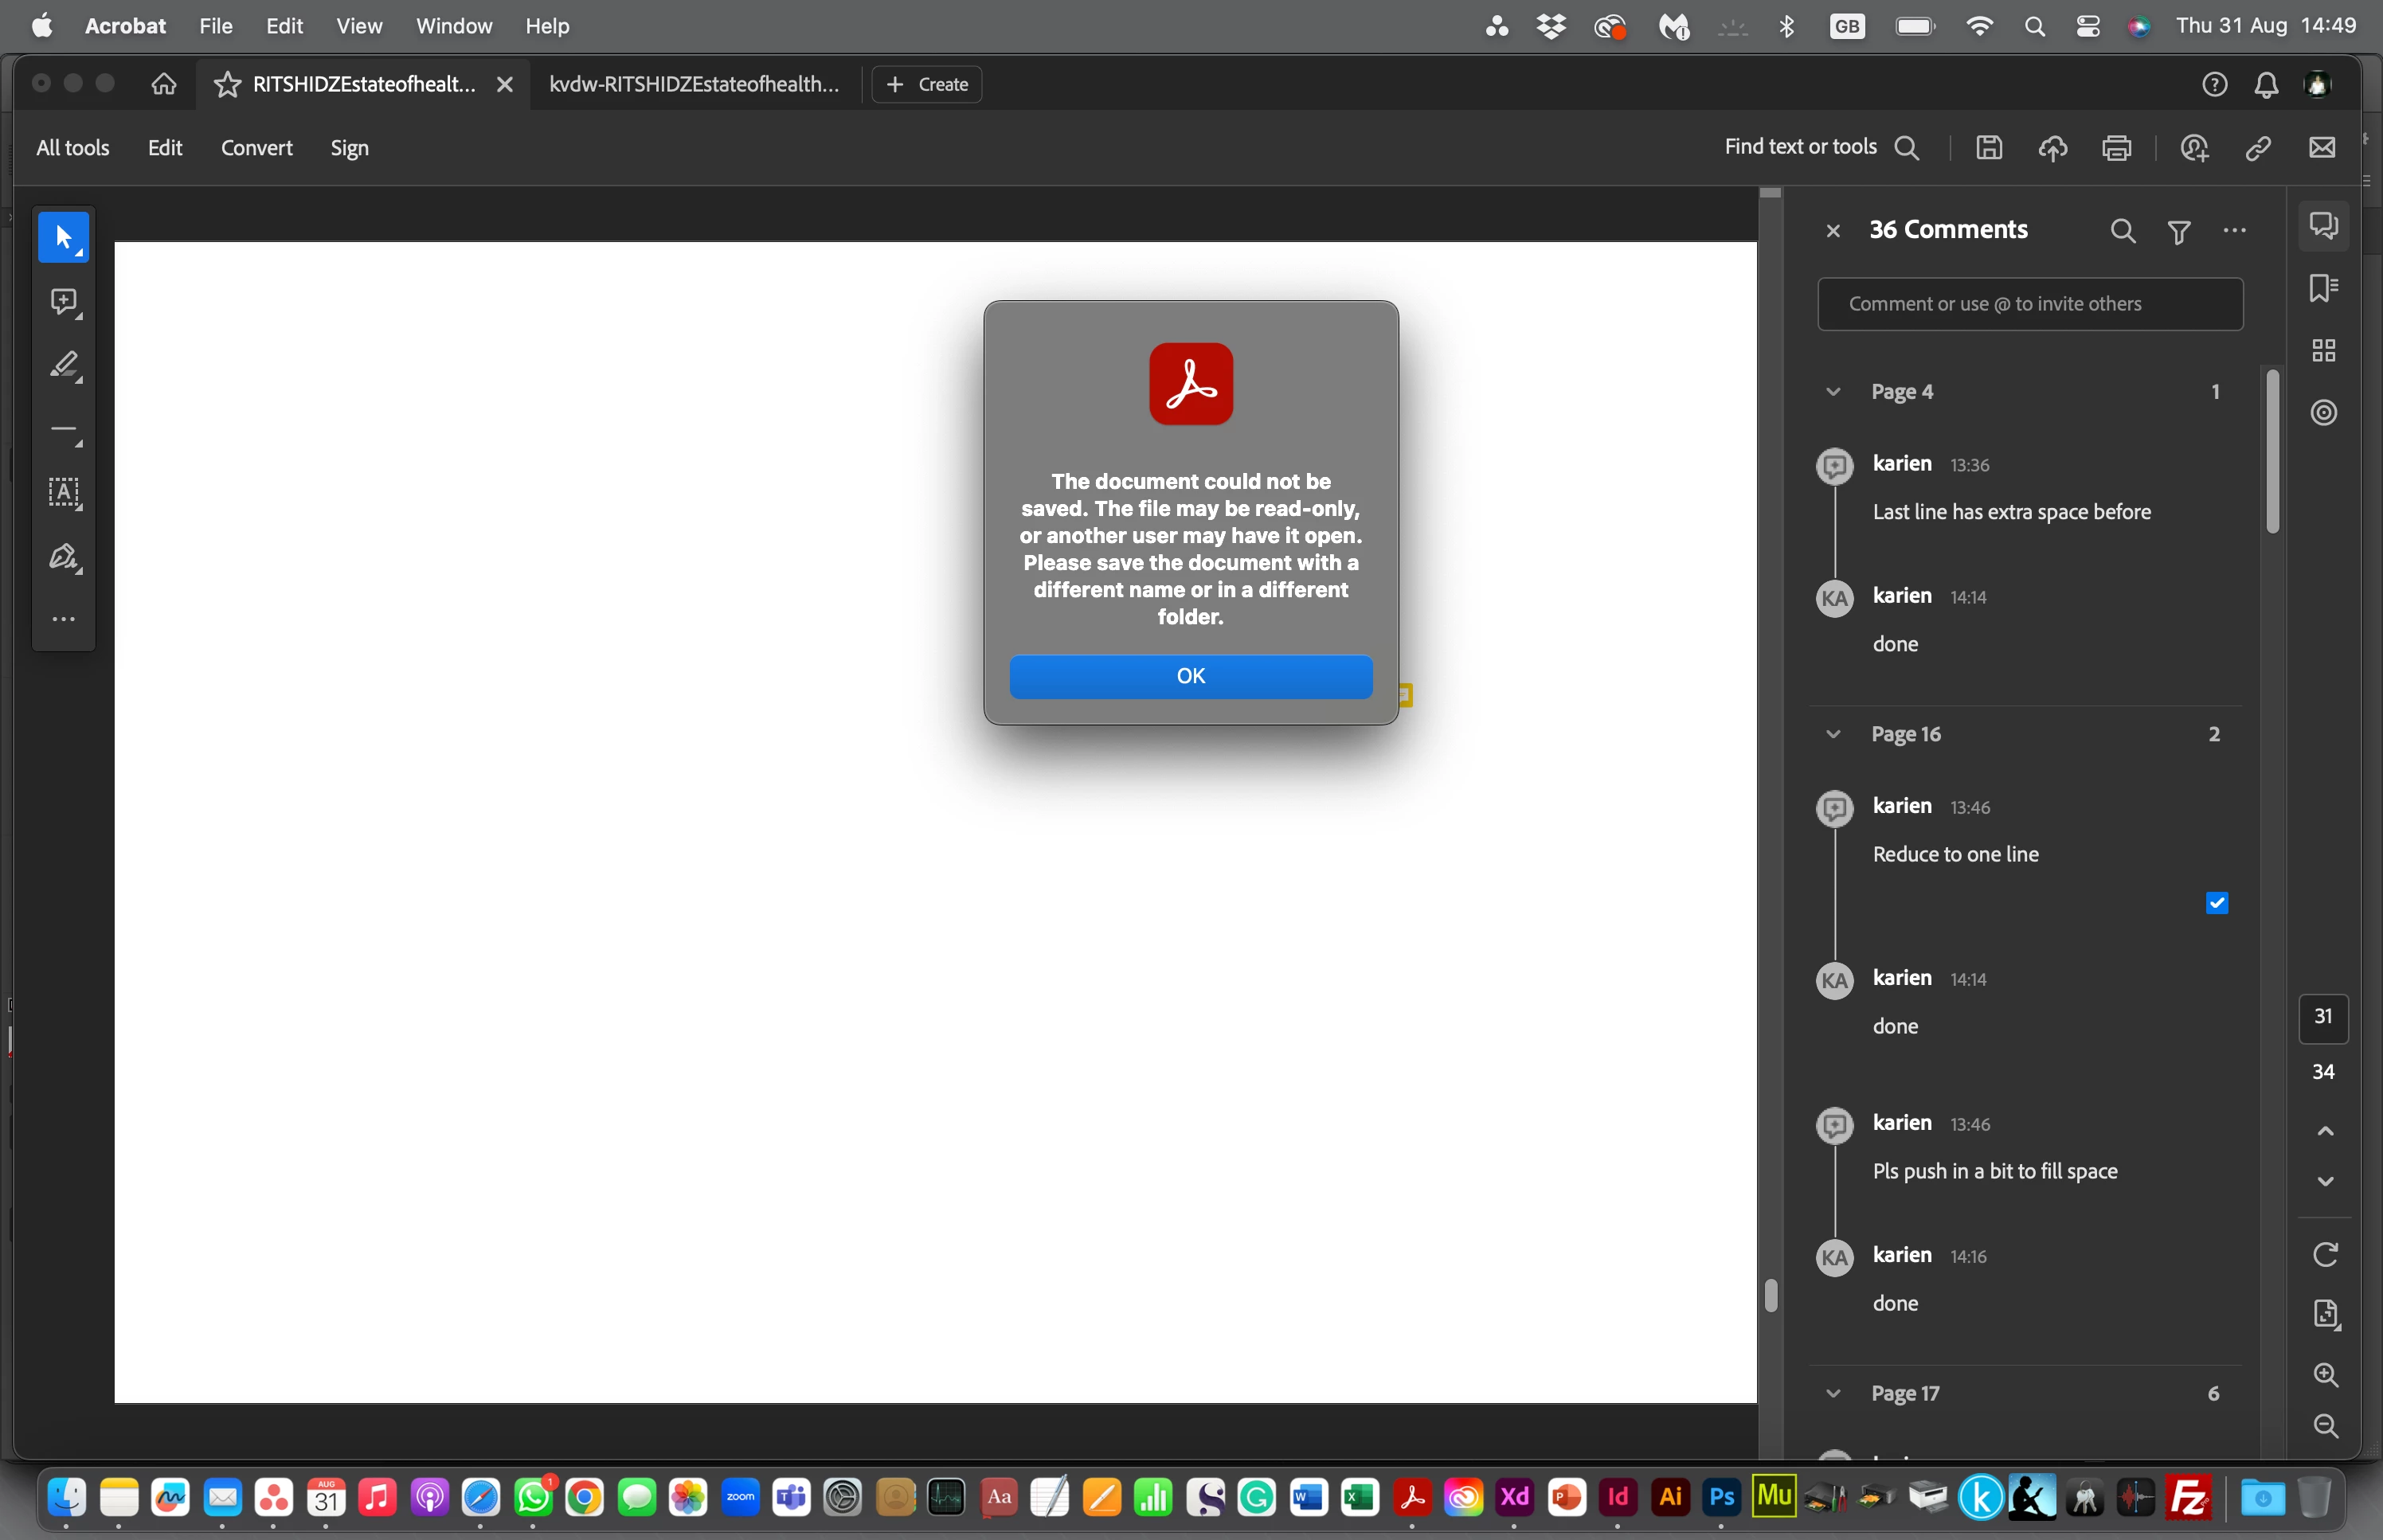Click the save disk icon
Viewport: 2383px width, 1540px height.
tap(1988, 148)
